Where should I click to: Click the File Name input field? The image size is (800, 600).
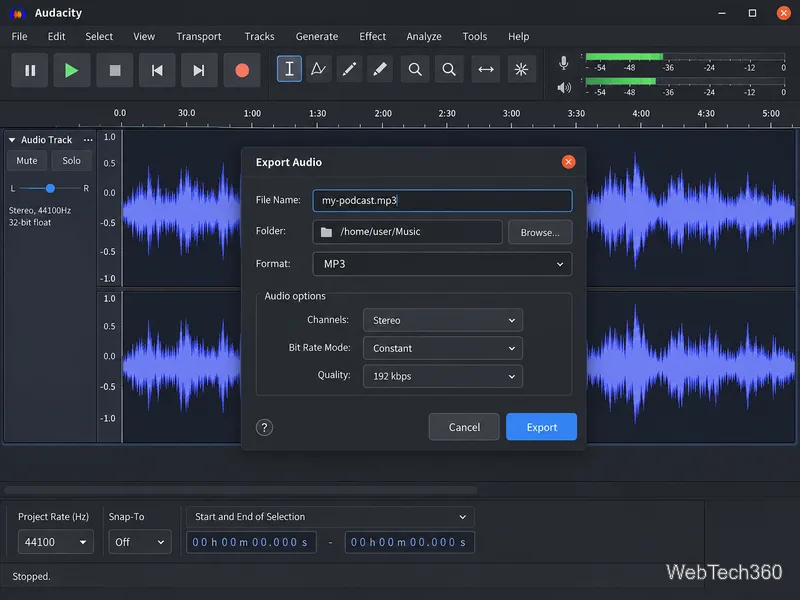tap(442, 201)
